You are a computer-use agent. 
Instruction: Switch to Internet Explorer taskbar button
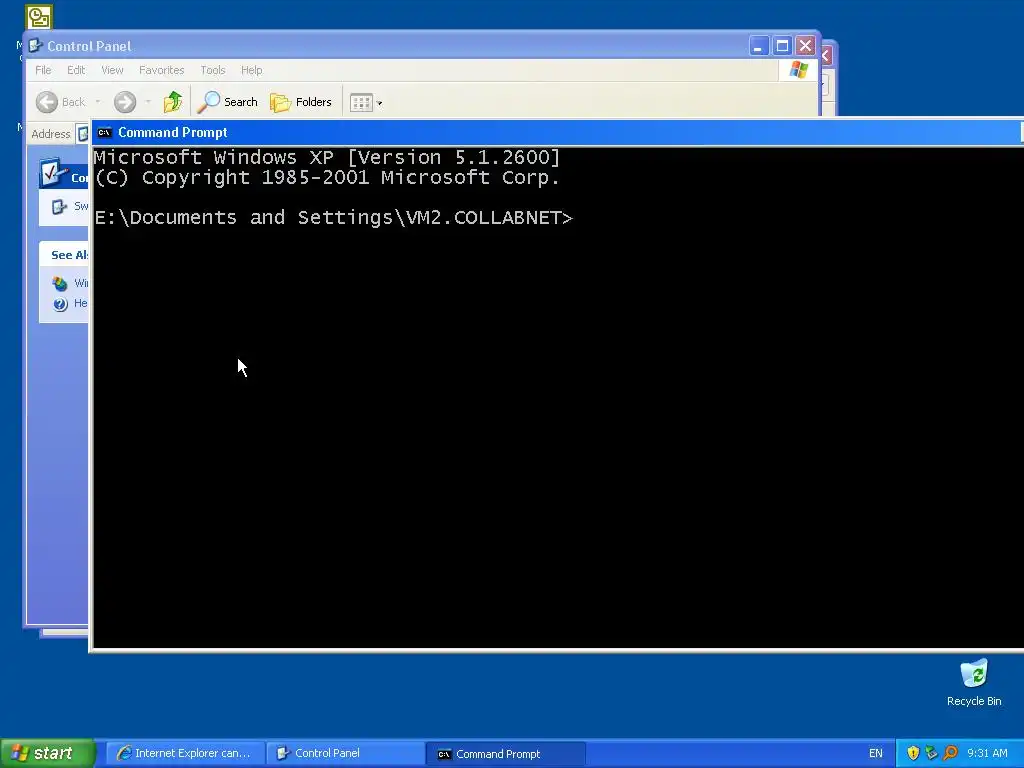(x=185, y=754)
